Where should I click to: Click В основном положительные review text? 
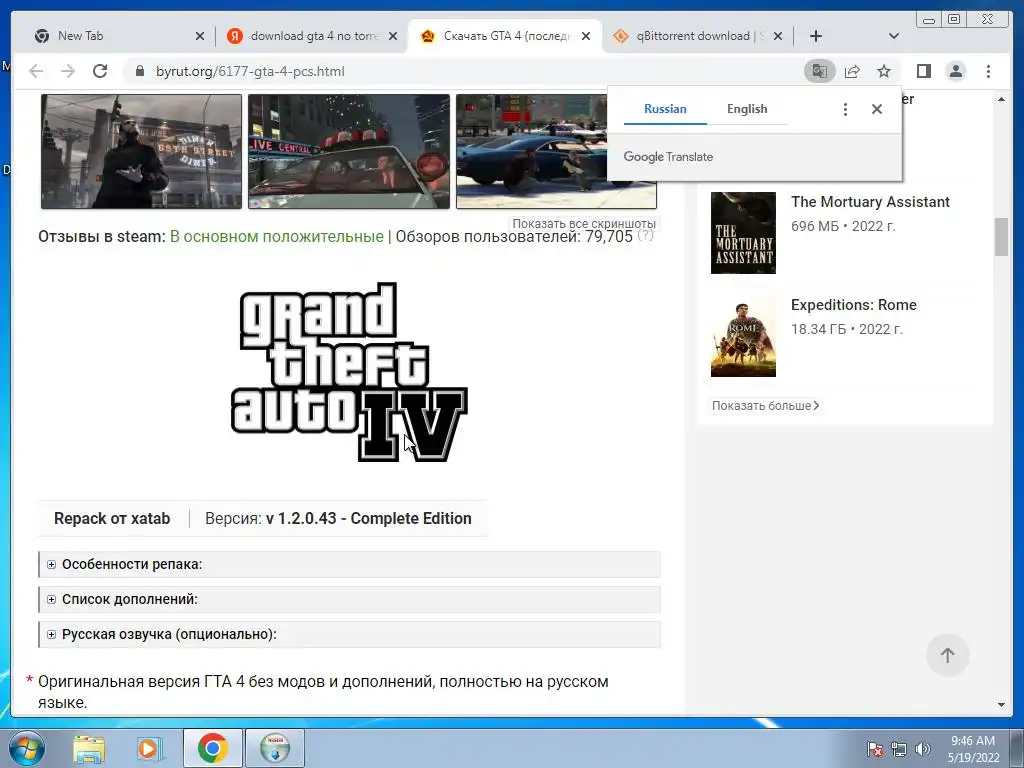[x=276, y=236]
